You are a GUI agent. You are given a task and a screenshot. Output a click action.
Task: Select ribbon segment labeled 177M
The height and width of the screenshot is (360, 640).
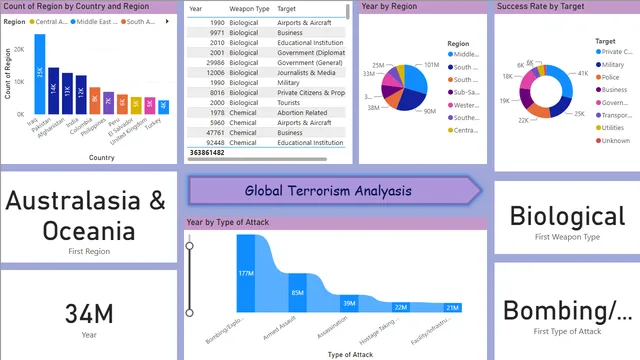pos(246,273)
